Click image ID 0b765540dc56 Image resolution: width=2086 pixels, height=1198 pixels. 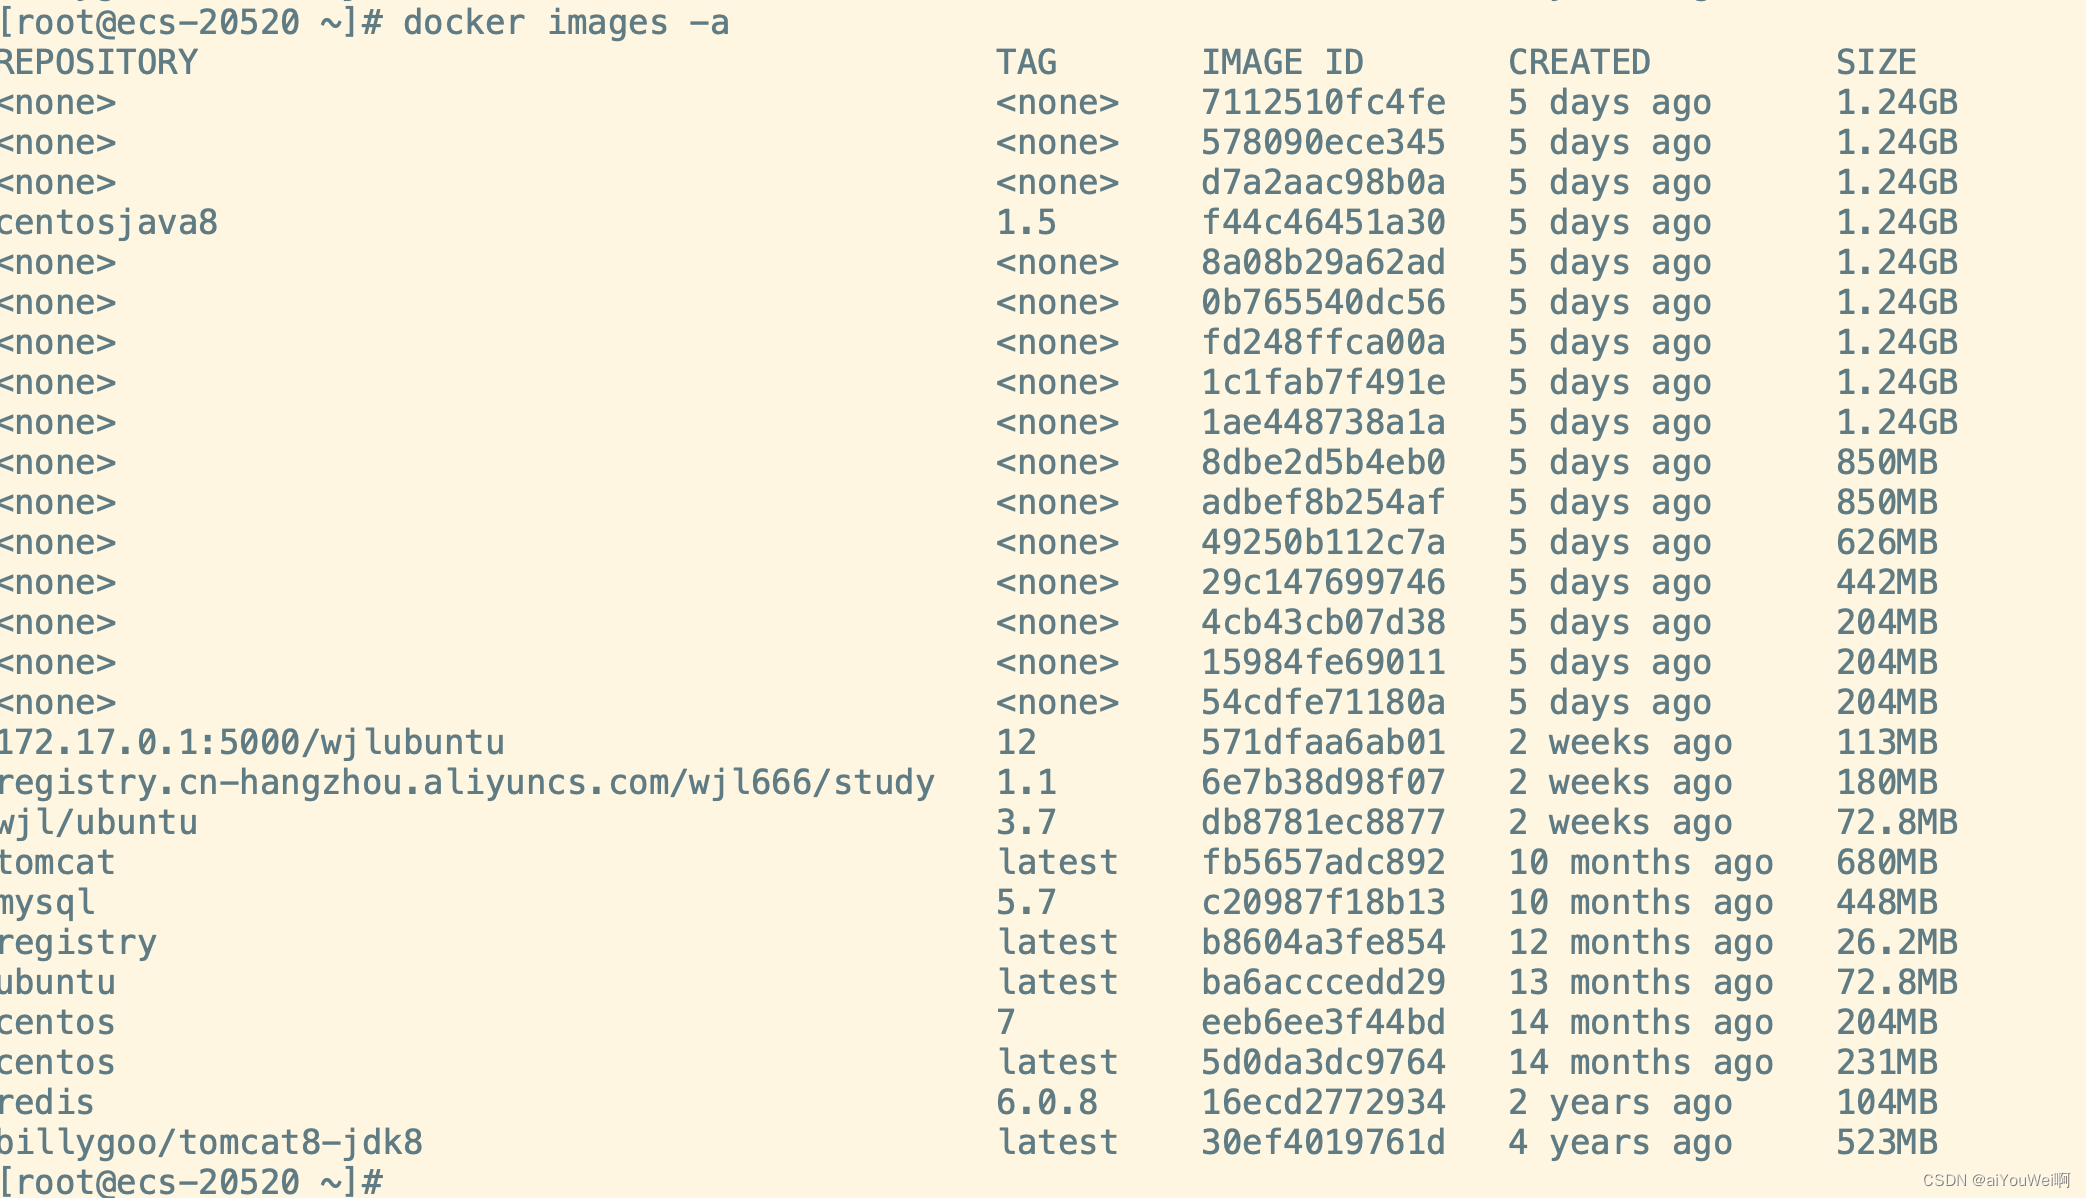tap(1323, 302)
